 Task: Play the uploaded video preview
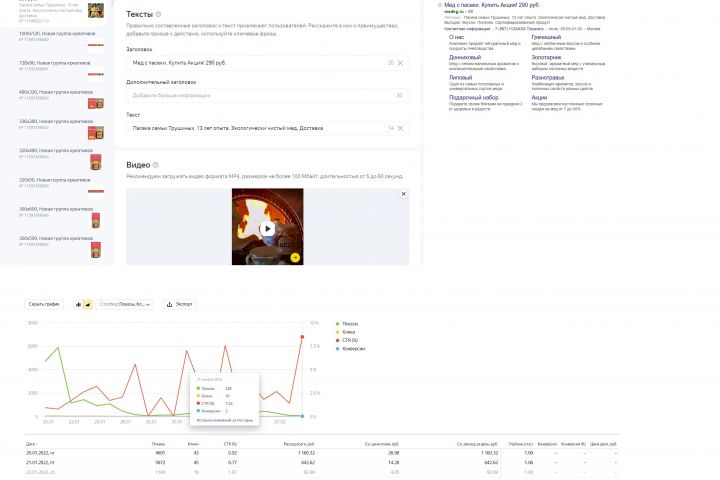pyautogui.click(x=268, y=229)
